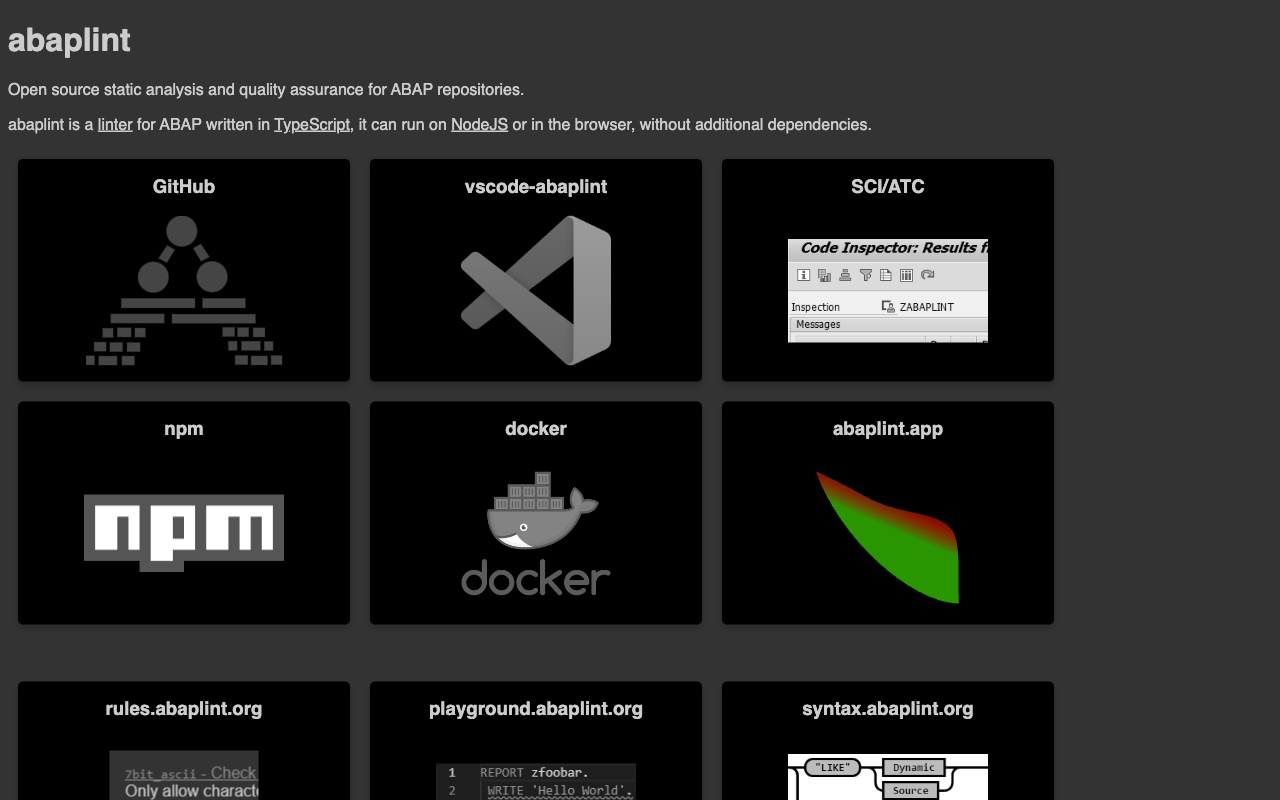Click the vscode-abaplint card title
Screen dimensions: 1280x800
tap(536, 187)
